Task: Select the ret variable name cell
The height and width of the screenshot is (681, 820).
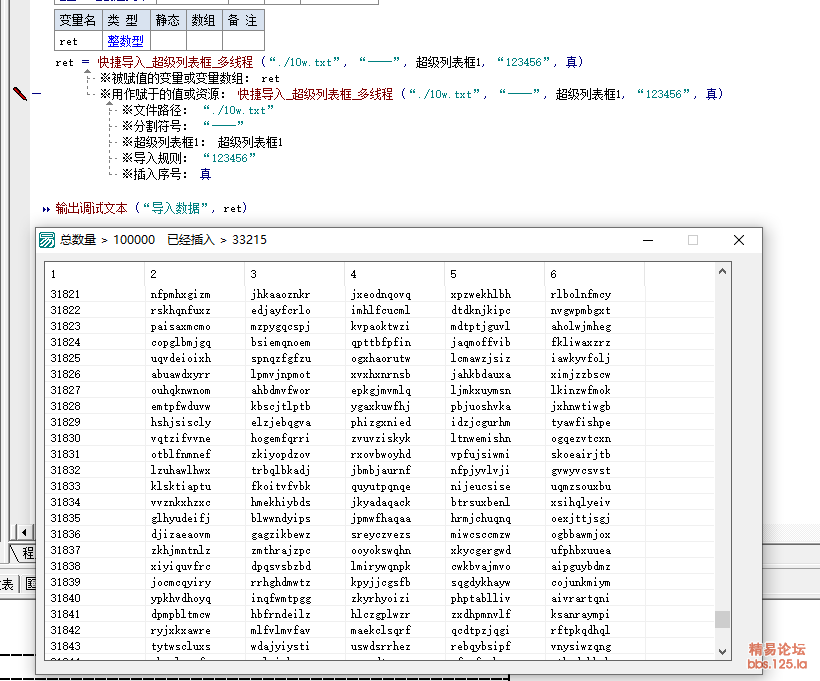Action: pyautogui.click(x=78, y=41)
